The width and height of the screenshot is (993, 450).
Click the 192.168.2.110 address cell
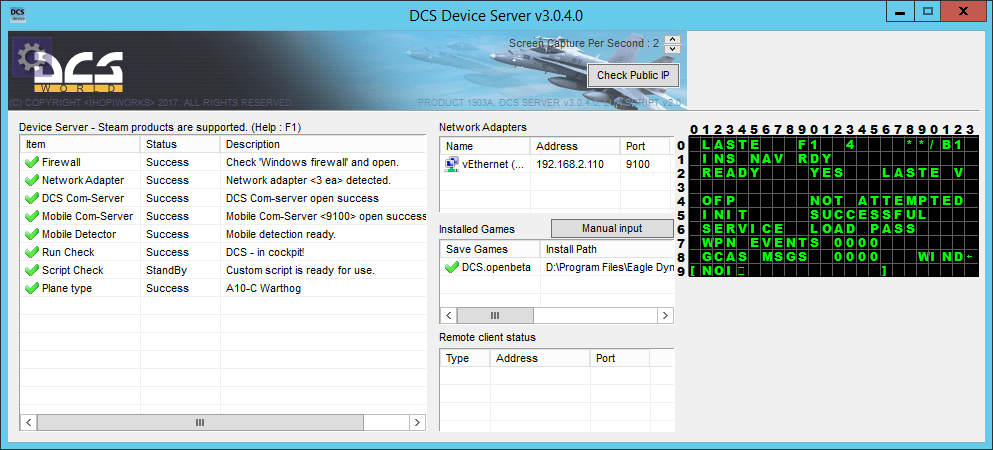(x=570, y=165)
